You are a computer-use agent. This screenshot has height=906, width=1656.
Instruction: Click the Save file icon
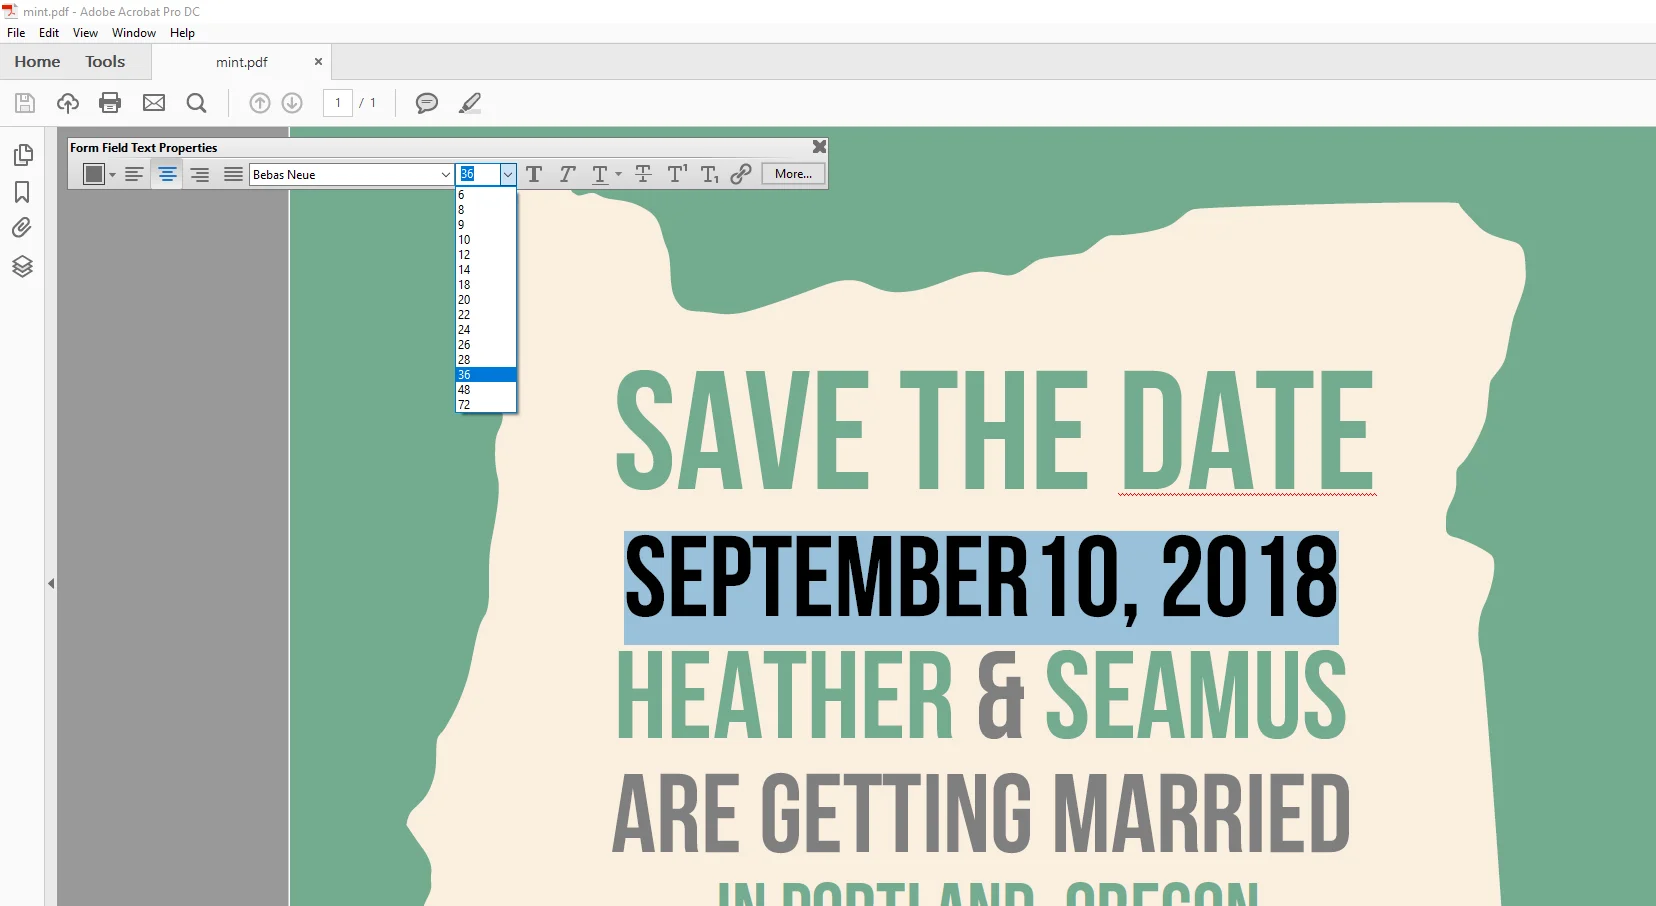[25, 103]
